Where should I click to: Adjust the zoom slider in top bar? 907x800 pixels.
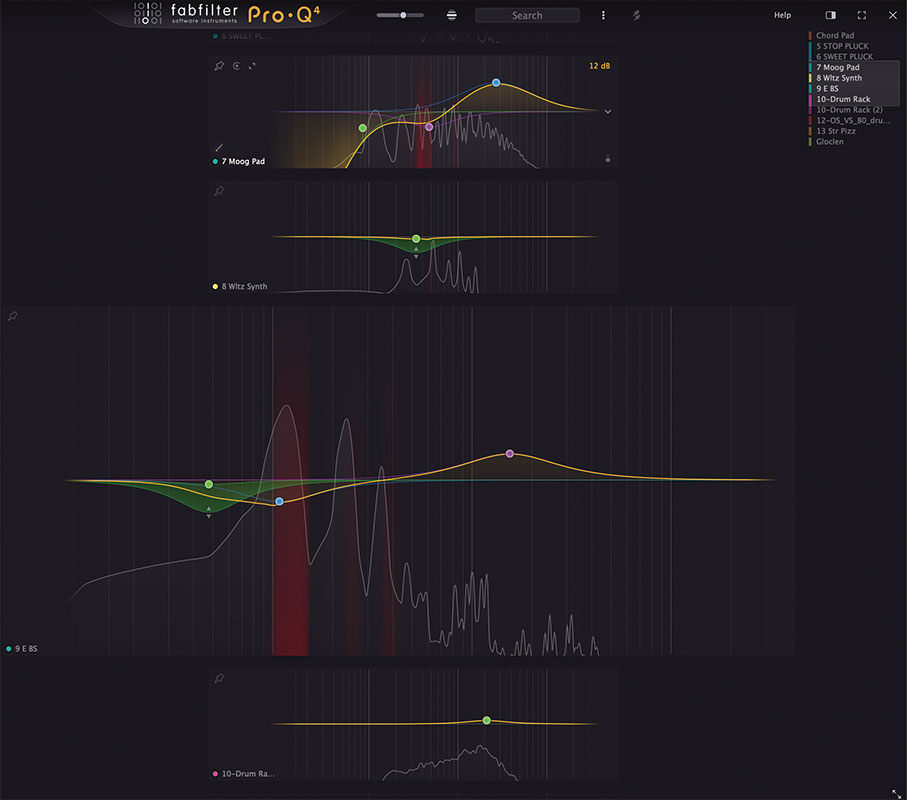pyautogui.click(x=400, y=15)
